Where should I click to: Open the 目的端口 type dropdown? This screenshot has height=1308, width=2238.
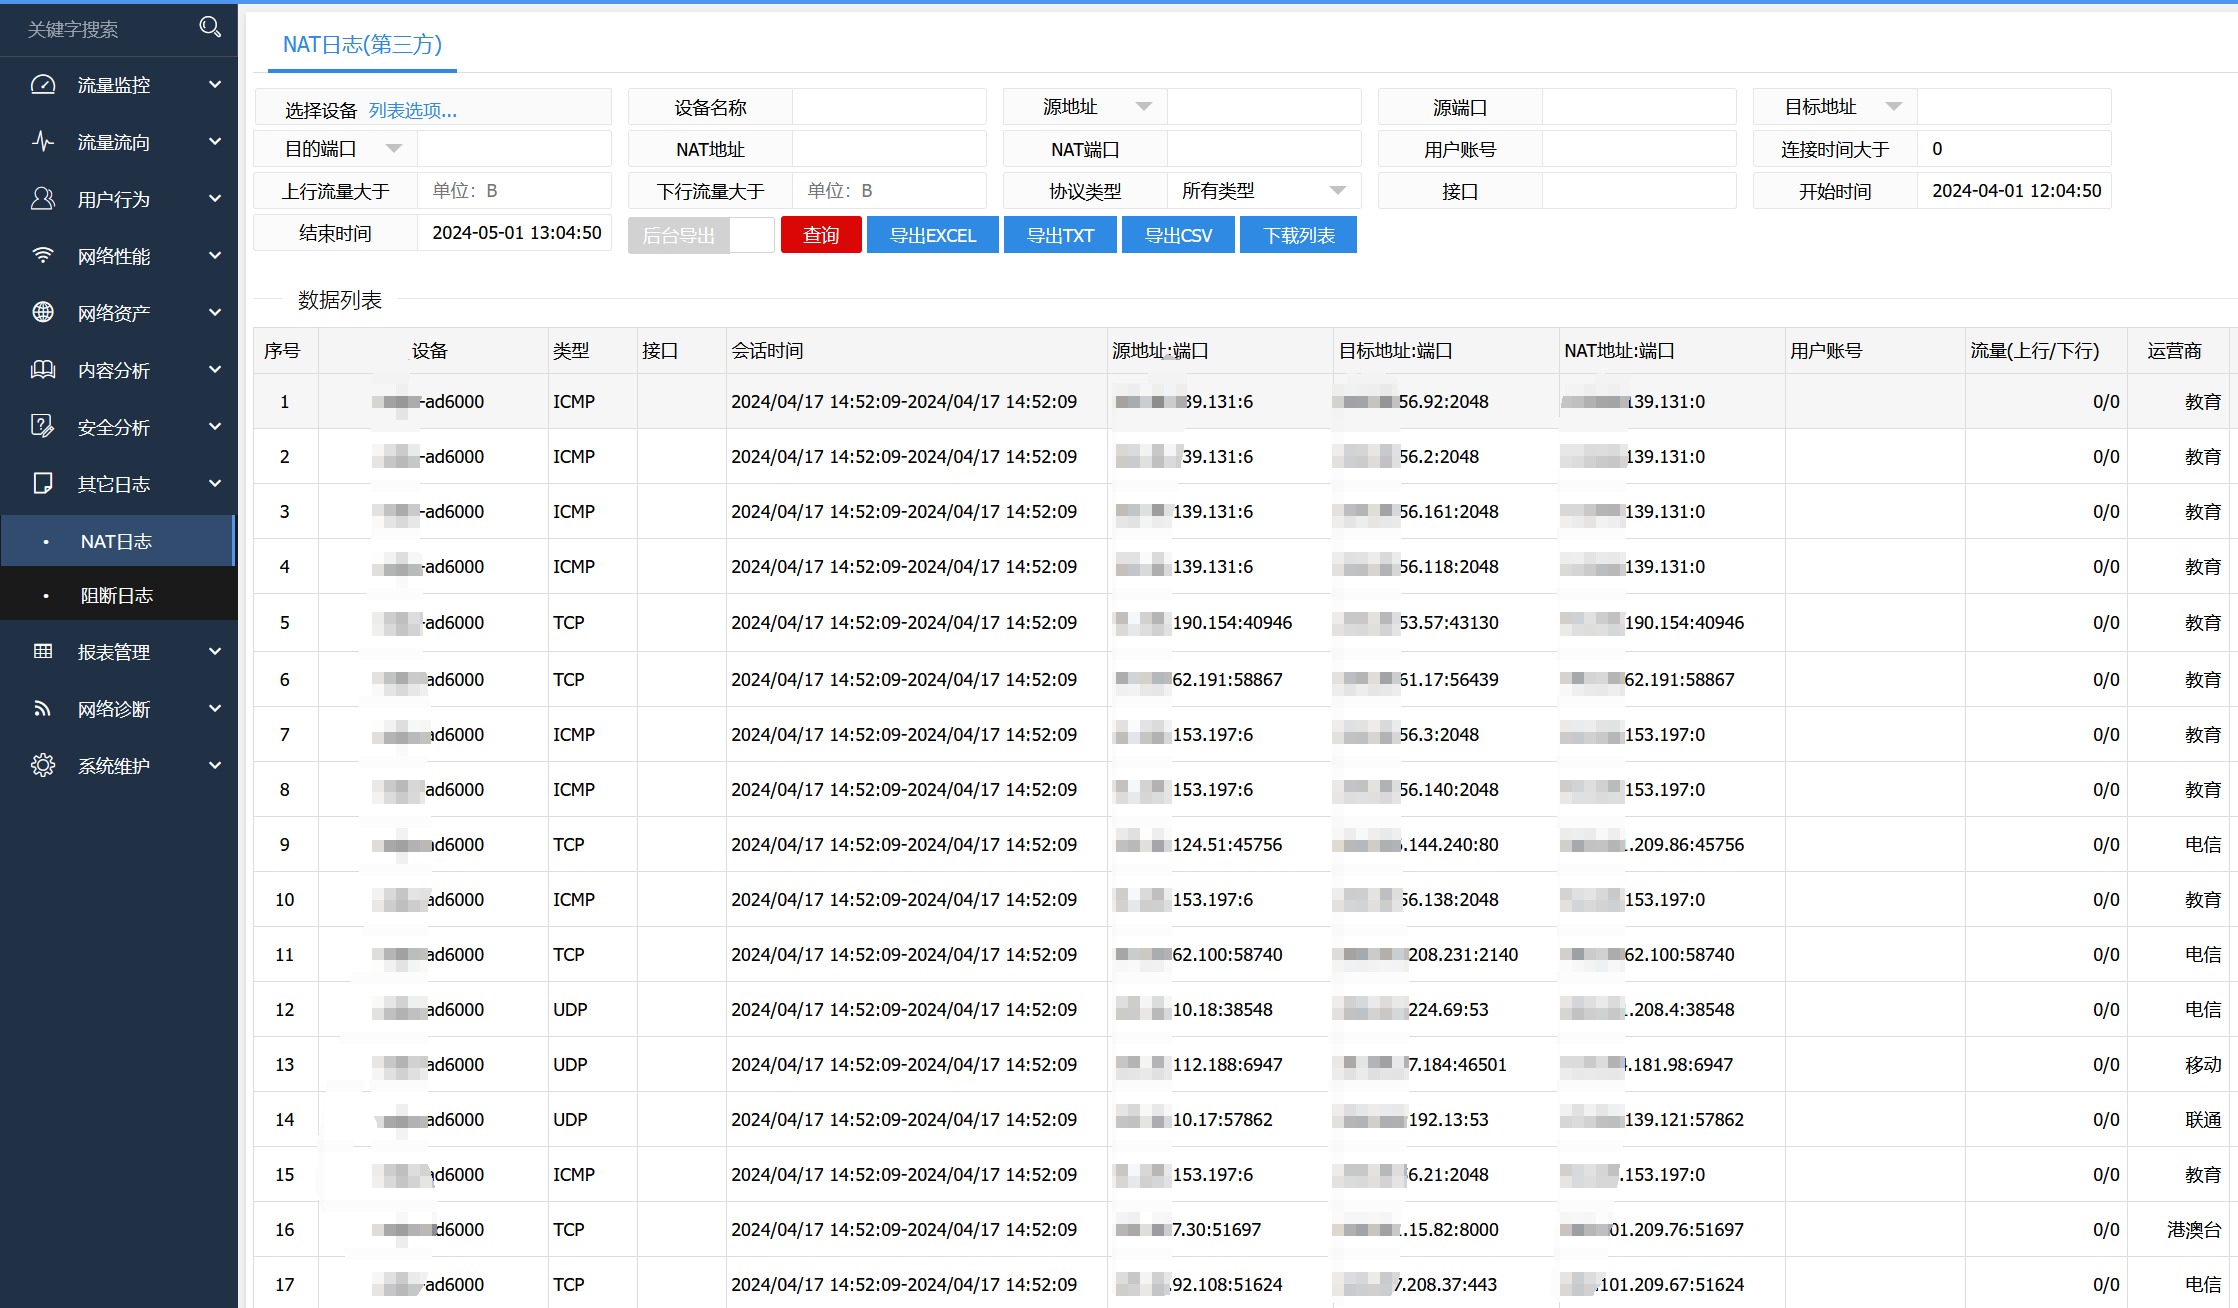pos(394,149)
